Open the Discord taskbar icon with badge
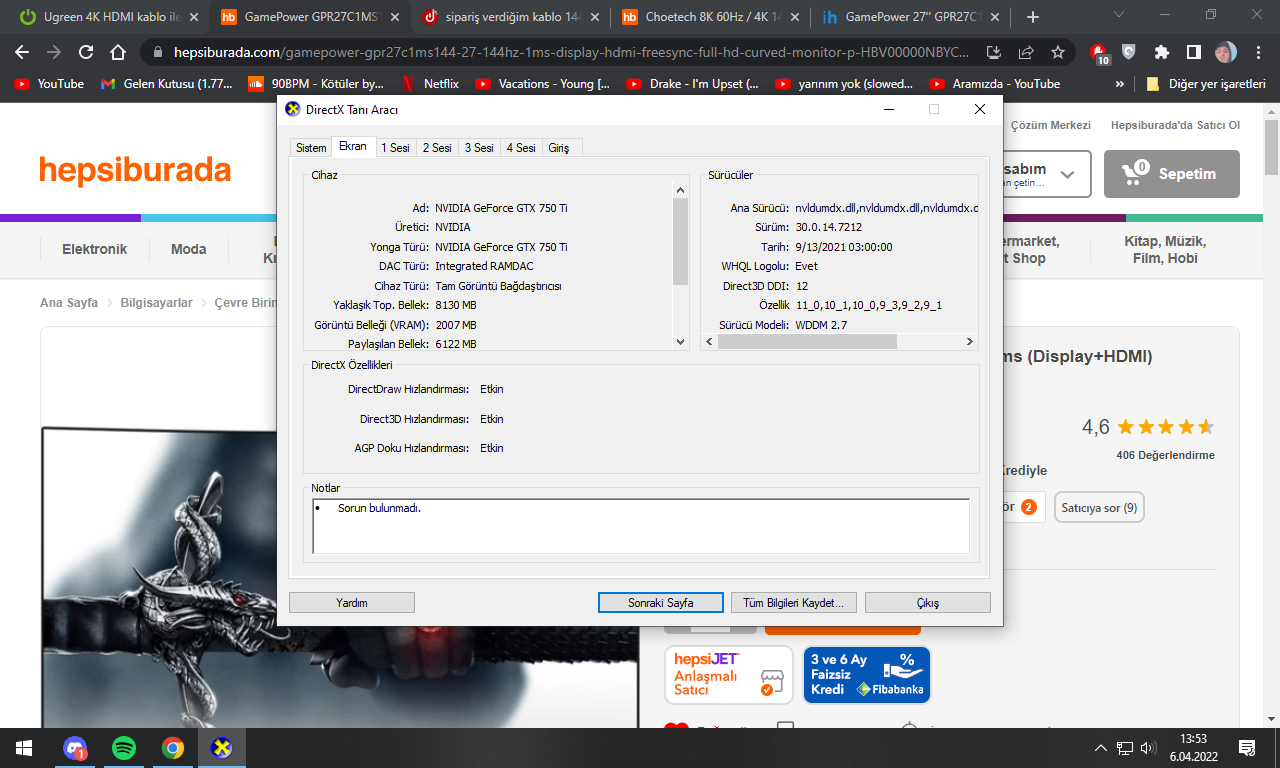Viewport: 1280px width, 768px height. (75, 748)
